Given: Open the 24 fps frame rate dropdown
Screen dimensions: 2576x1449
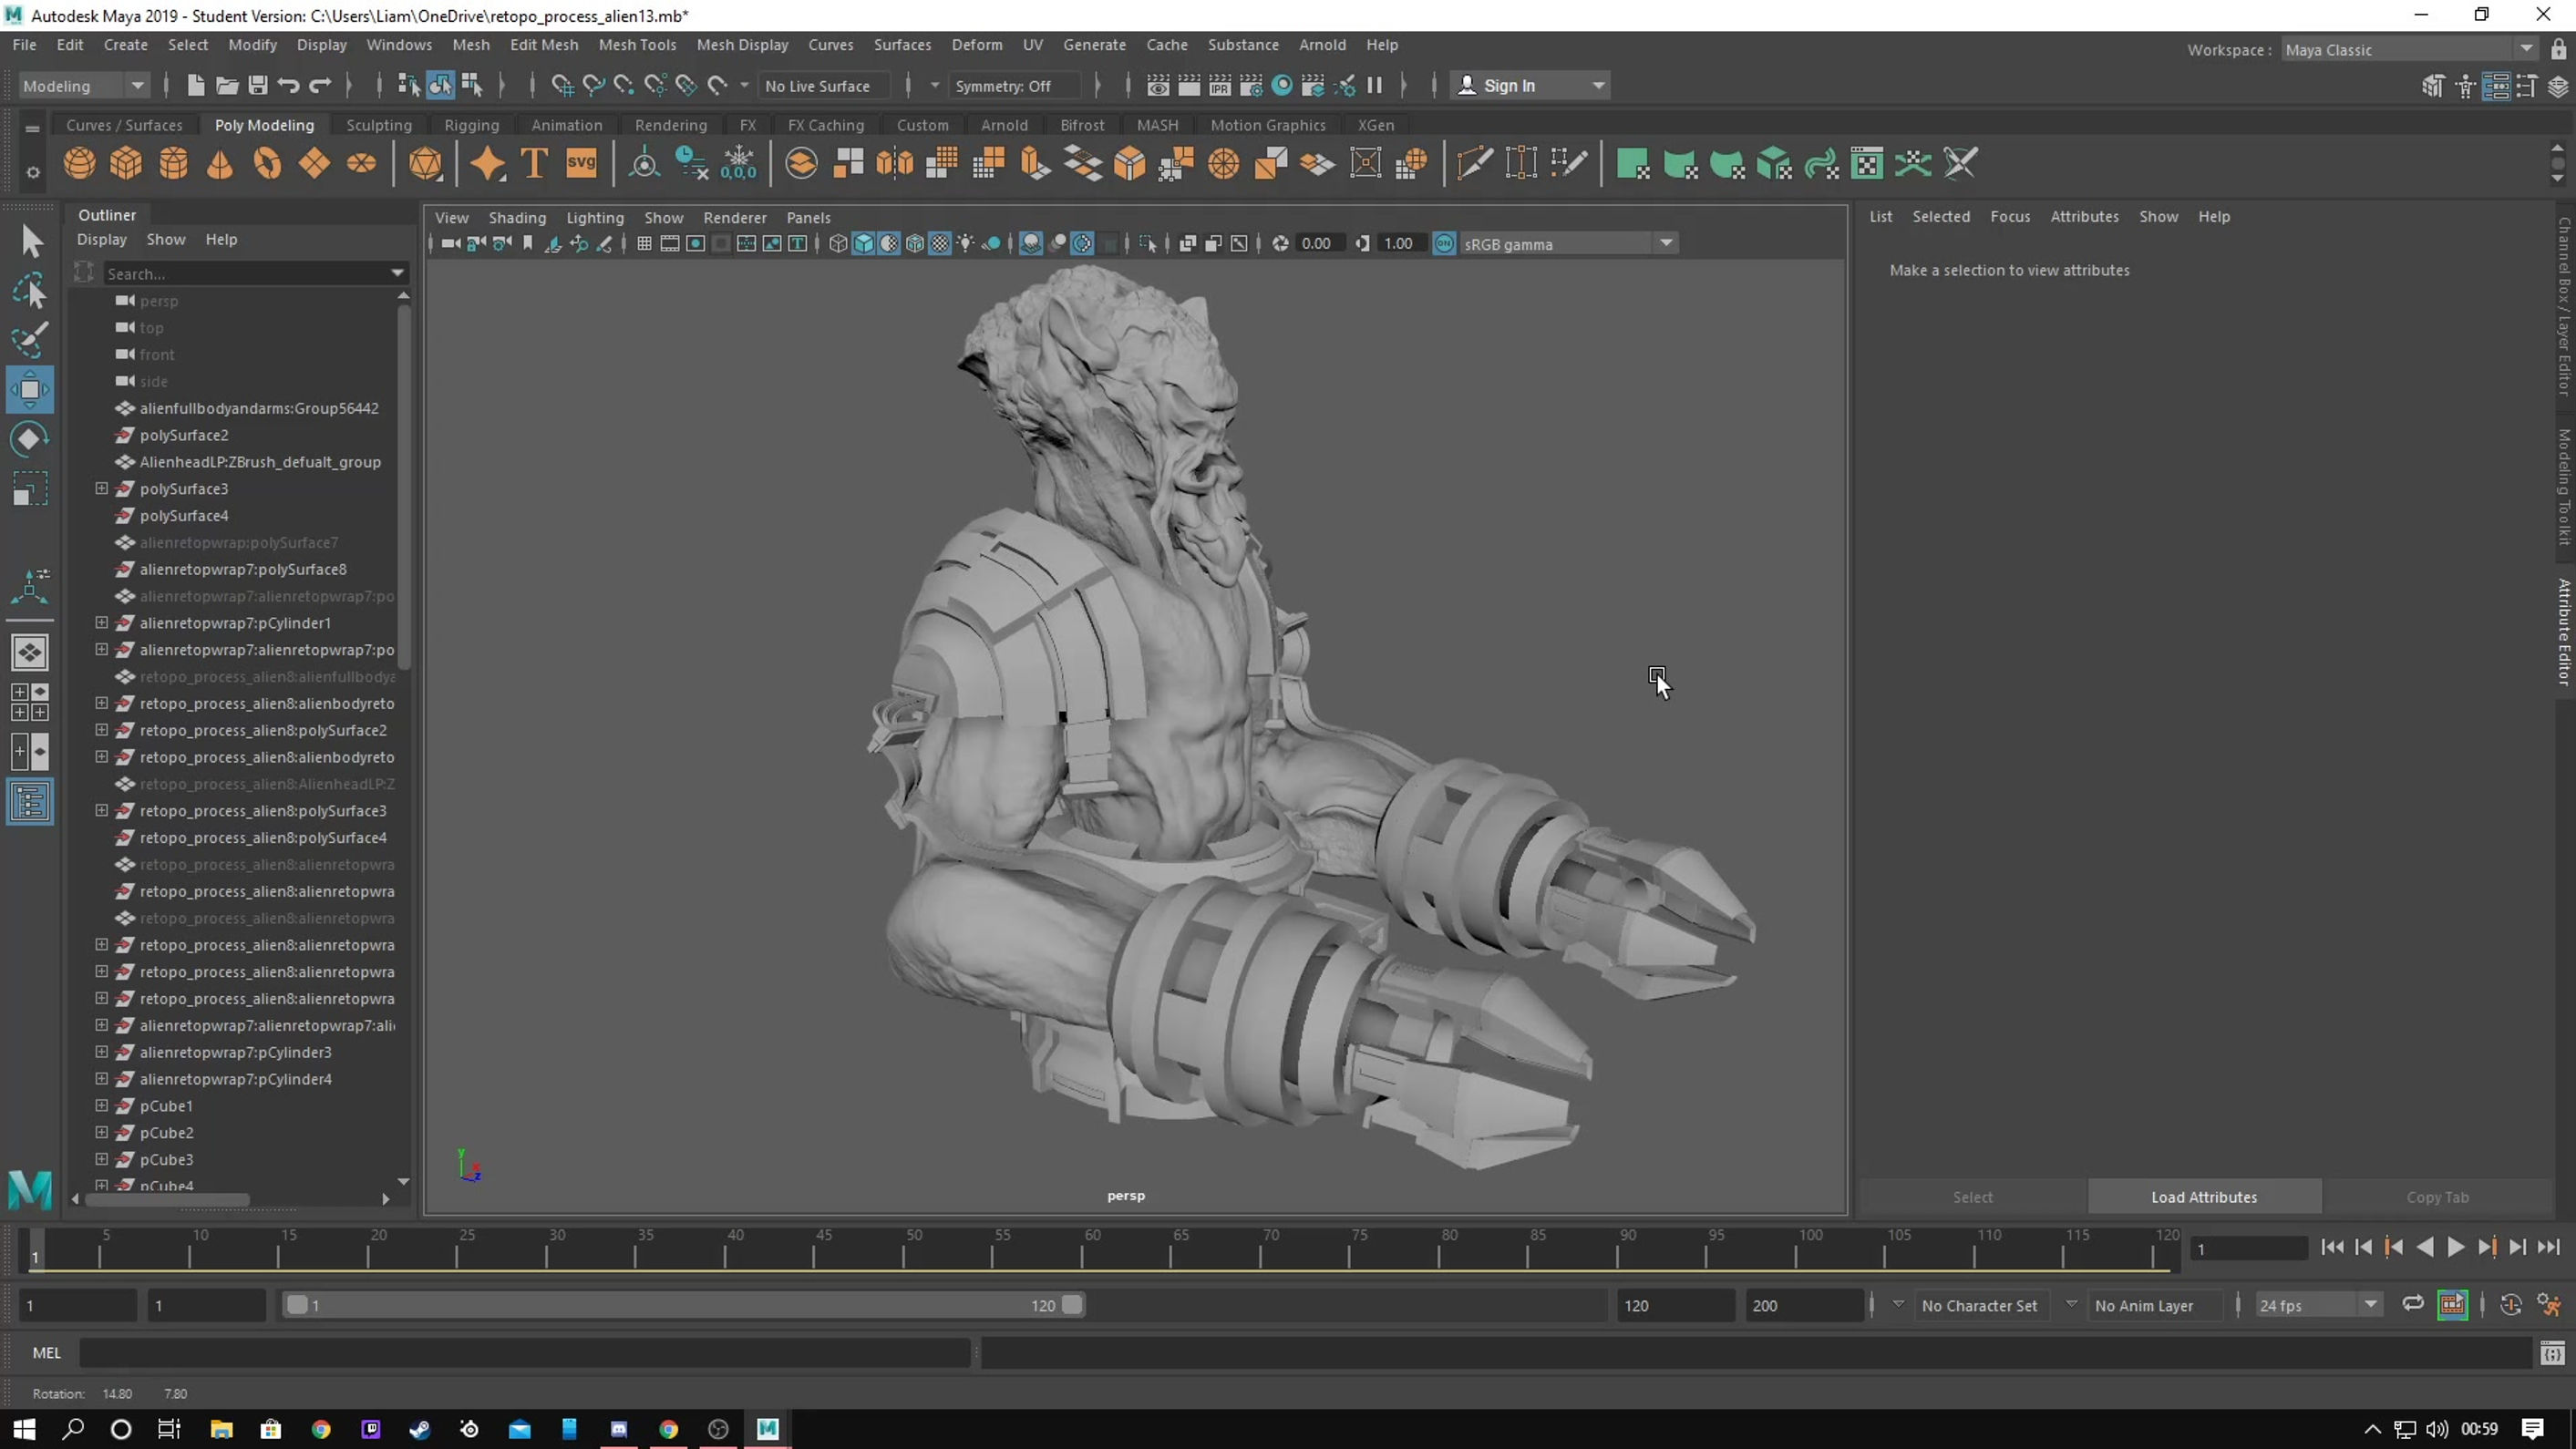Looking at the screenshot, I should (2318, 1305).
